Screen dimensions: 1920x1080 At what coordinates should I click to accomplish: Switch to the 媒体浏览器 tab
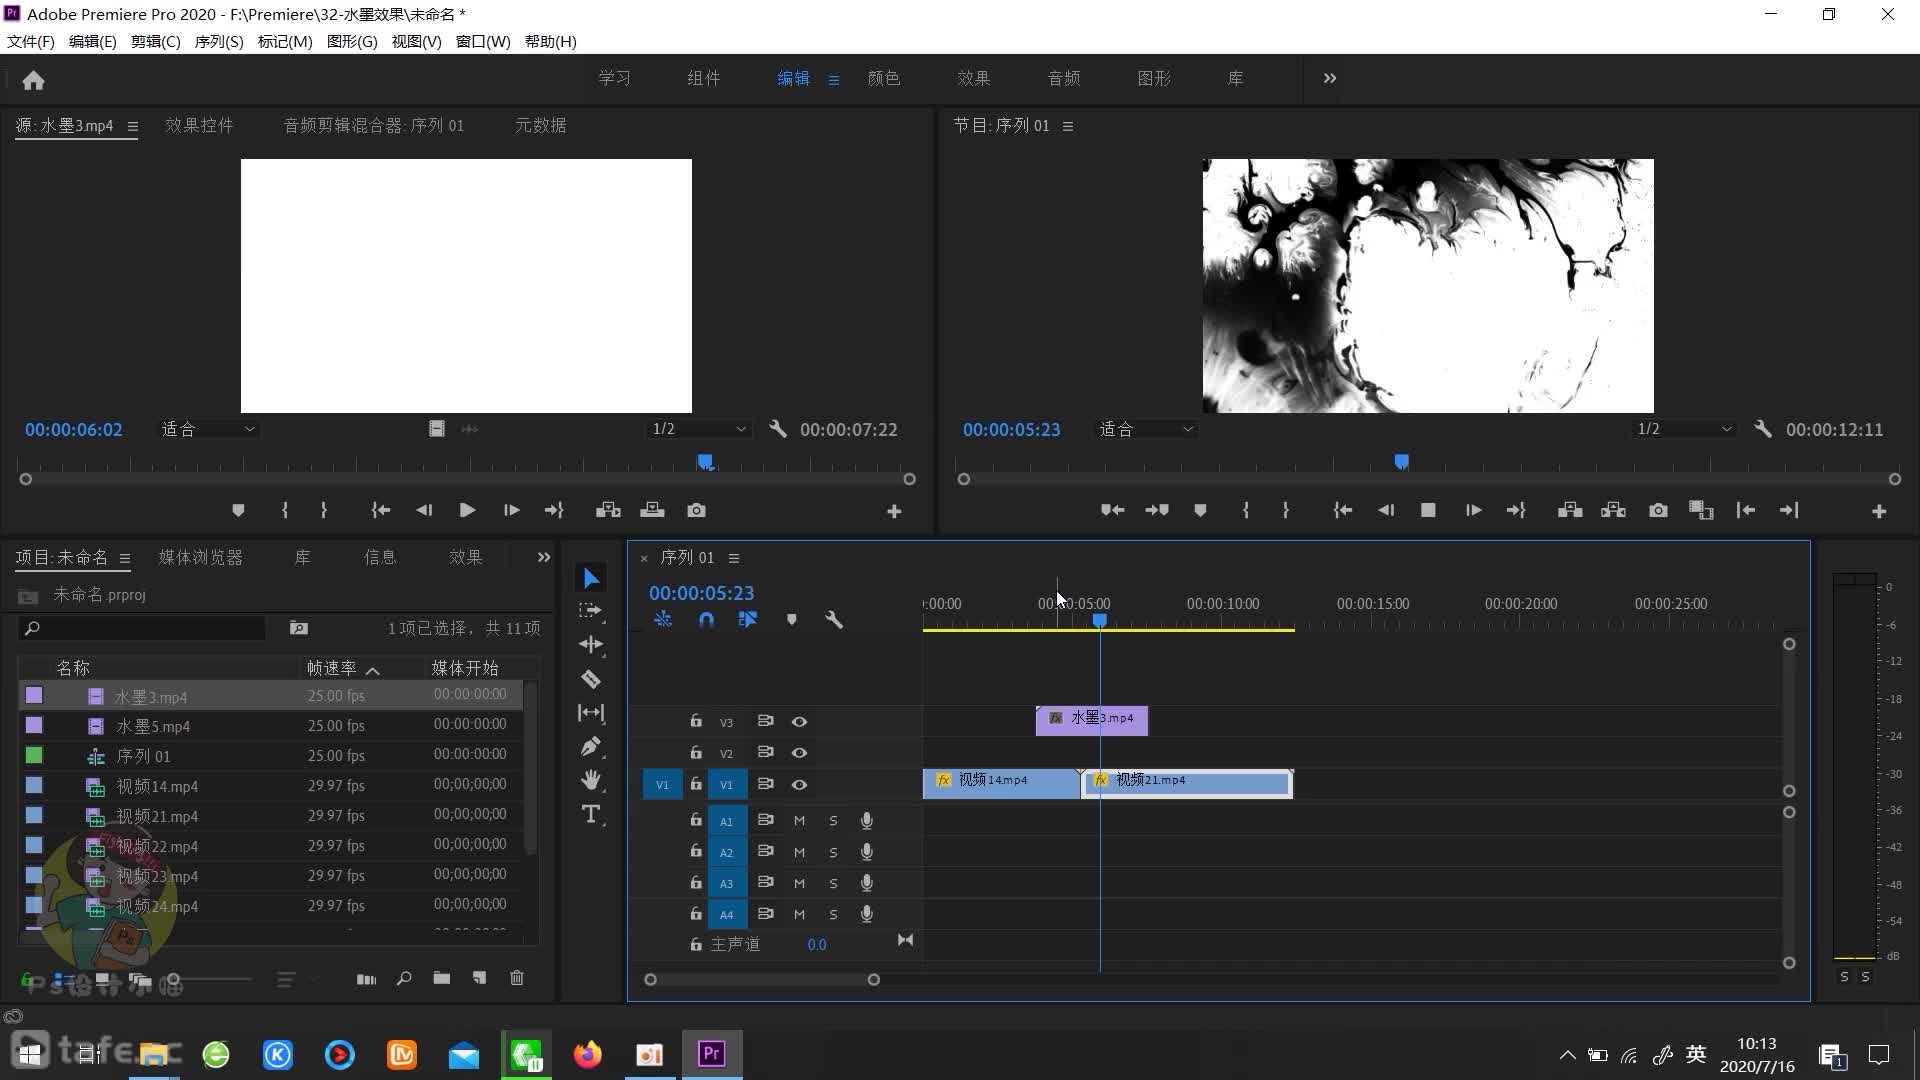point(201,557)
